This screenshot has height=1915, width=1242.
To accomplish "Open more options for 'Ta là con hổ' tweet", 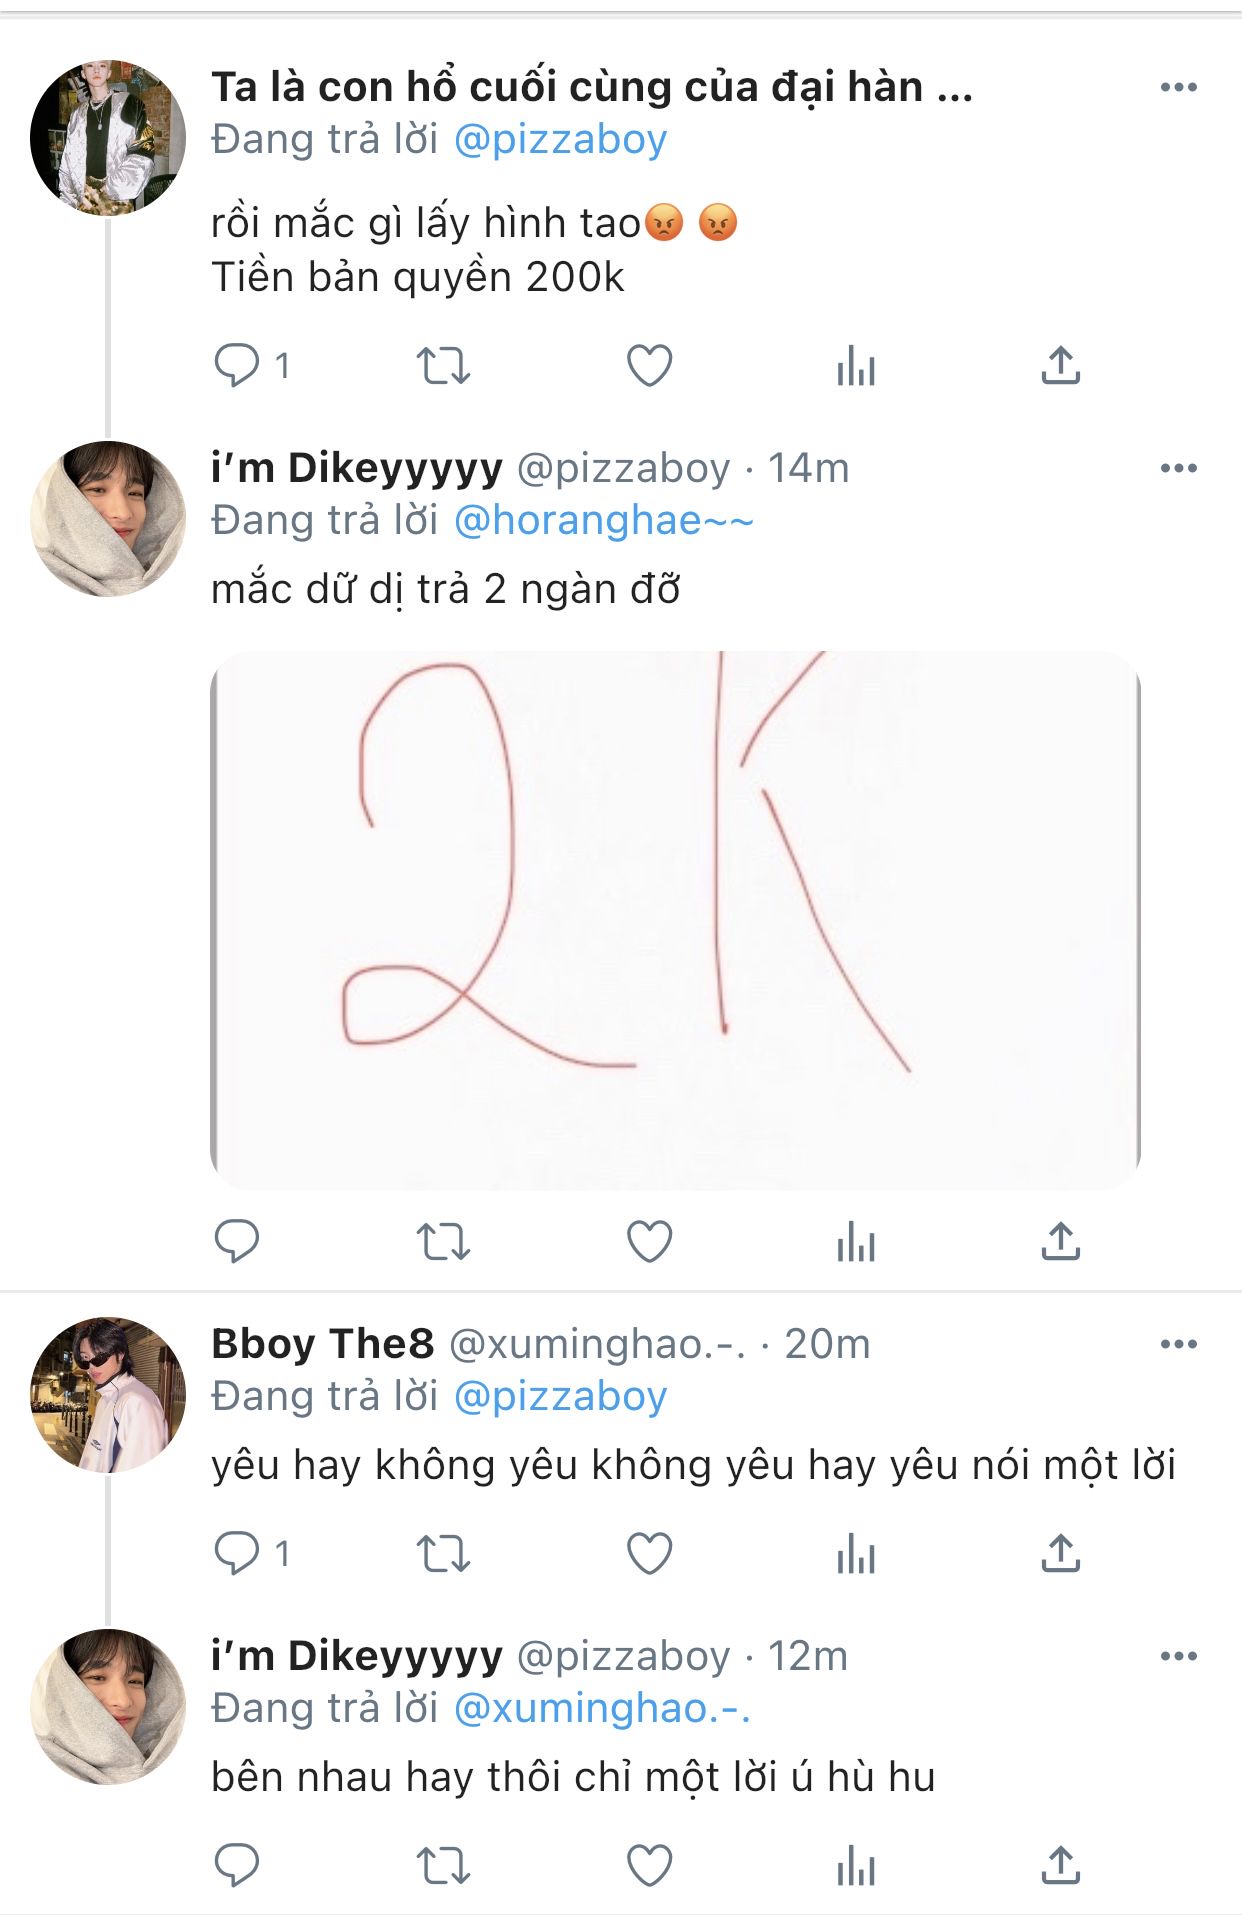I will pos(1178,88).
